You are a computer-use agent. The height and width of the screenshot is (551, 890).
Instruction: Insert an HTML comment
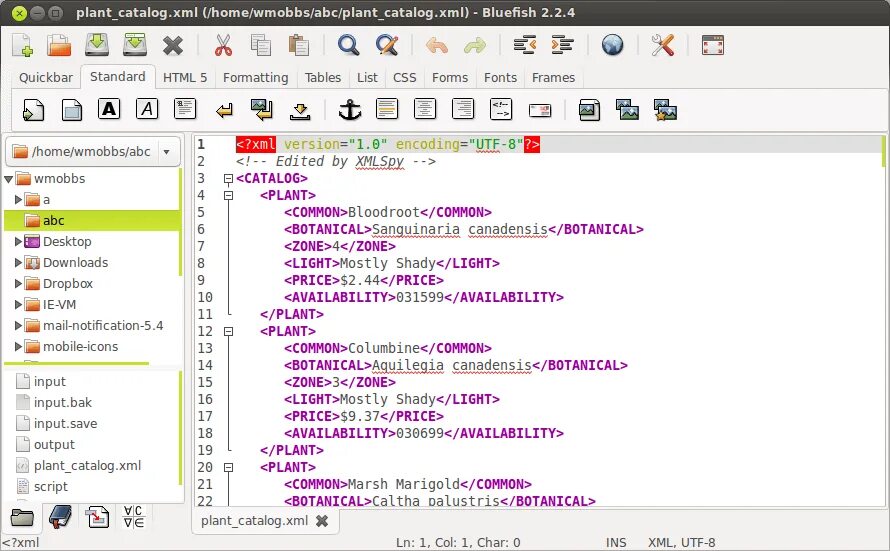pyautogui.click(x=501, y=110)
